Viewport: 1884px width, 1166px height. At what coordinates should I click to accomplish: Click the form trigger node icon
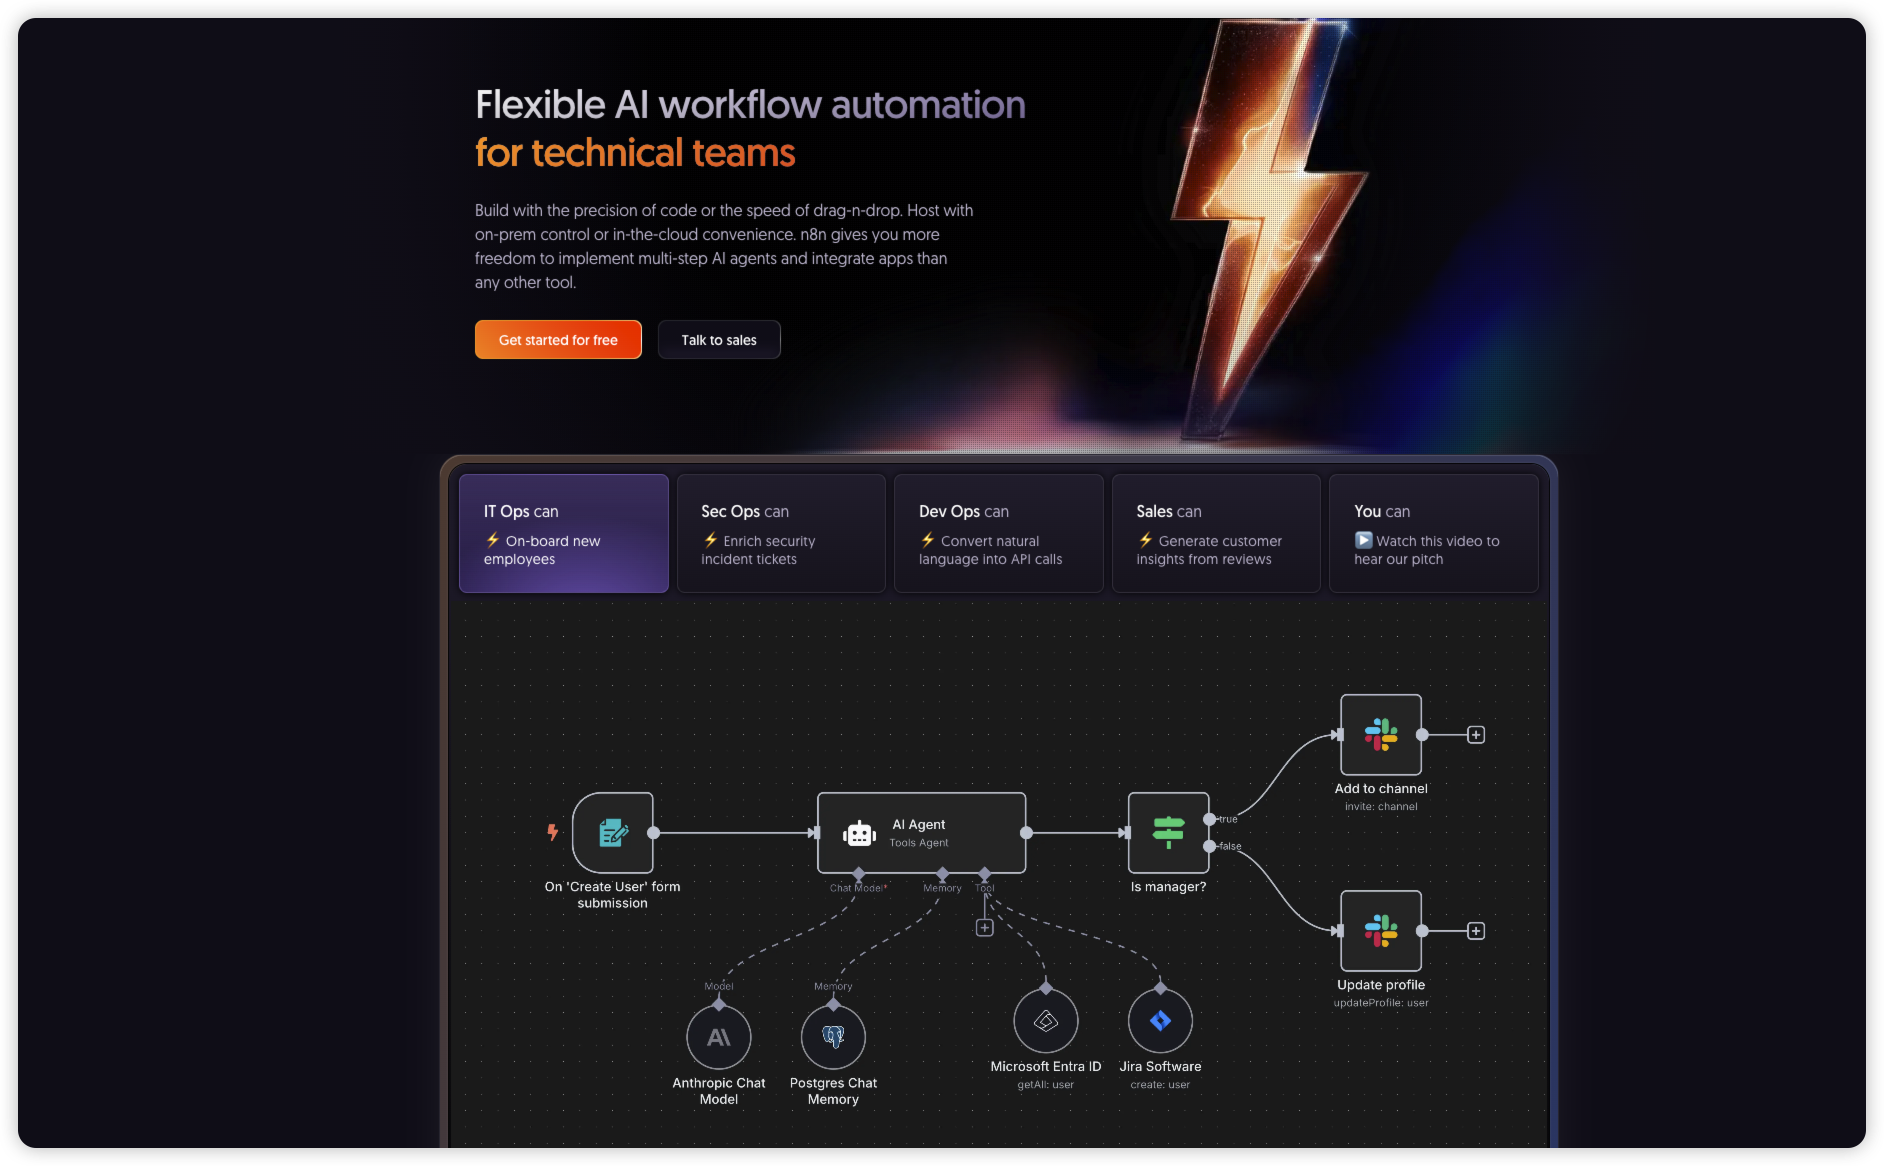613,833
